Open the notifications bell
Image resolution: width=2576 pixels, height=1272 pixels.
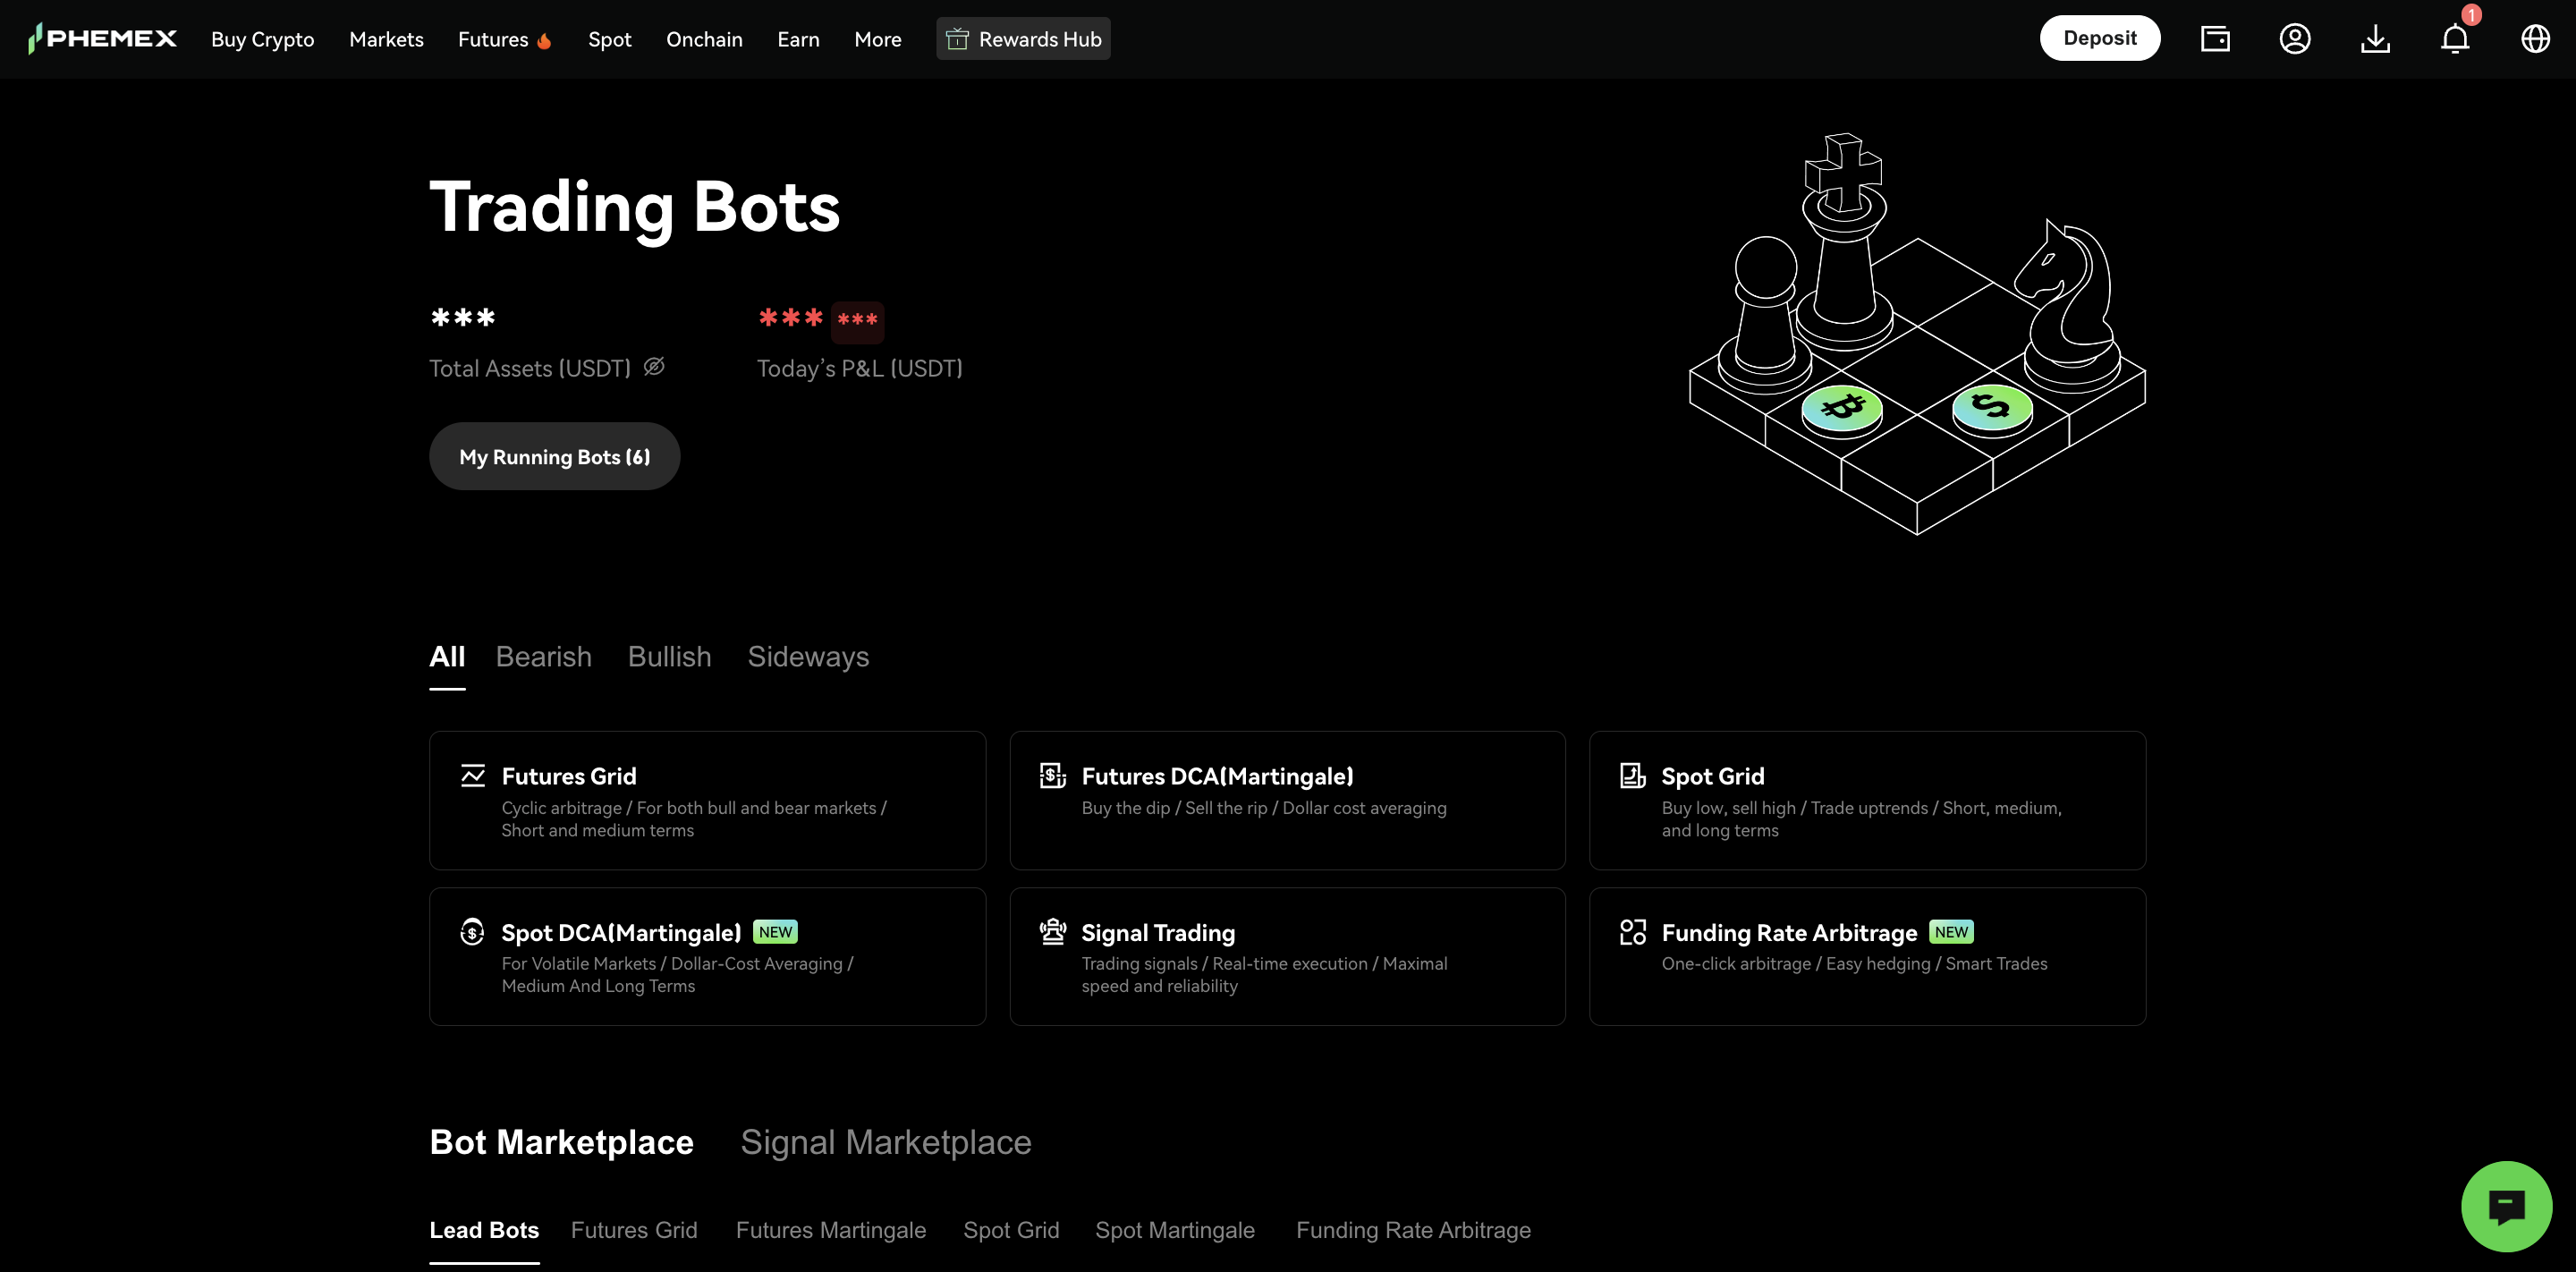click(x=2455, y=38)
